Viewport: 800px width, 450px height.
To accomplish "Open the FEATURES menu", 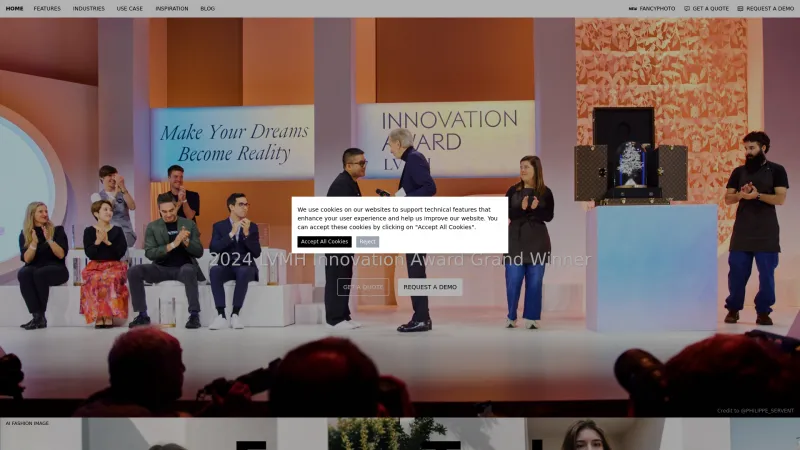I will click(47, 9).
